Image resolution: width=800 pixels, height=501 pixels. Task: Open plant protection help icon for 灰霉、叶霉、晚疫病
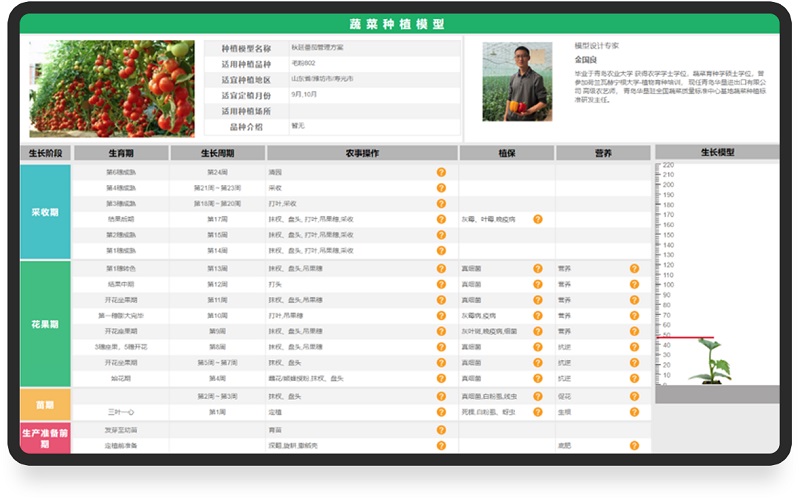coord(537,219)
